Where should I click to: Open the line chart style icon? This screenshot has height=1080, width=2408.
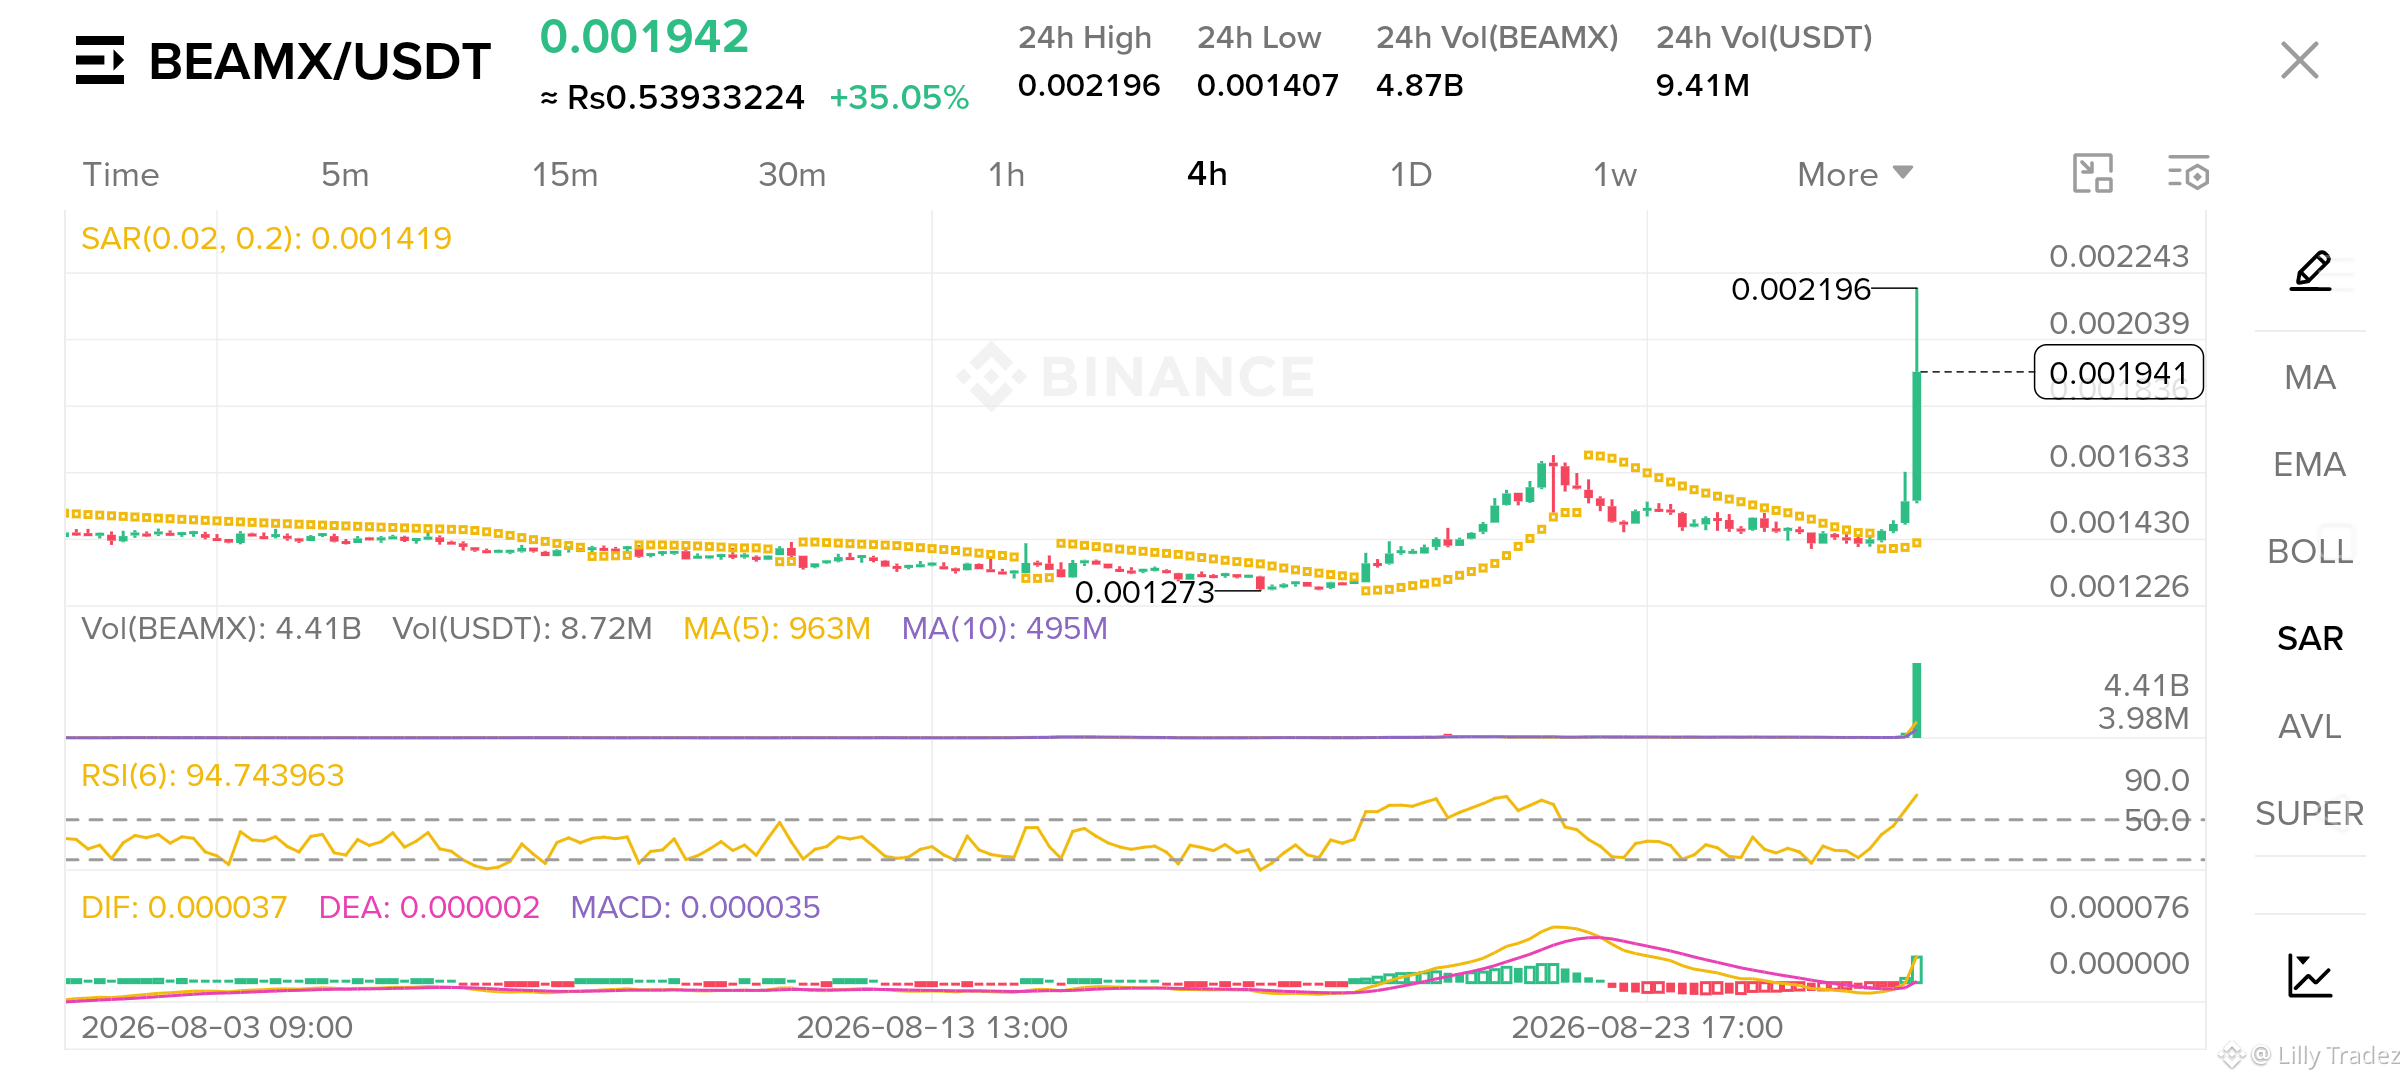tap(2310, 975)
